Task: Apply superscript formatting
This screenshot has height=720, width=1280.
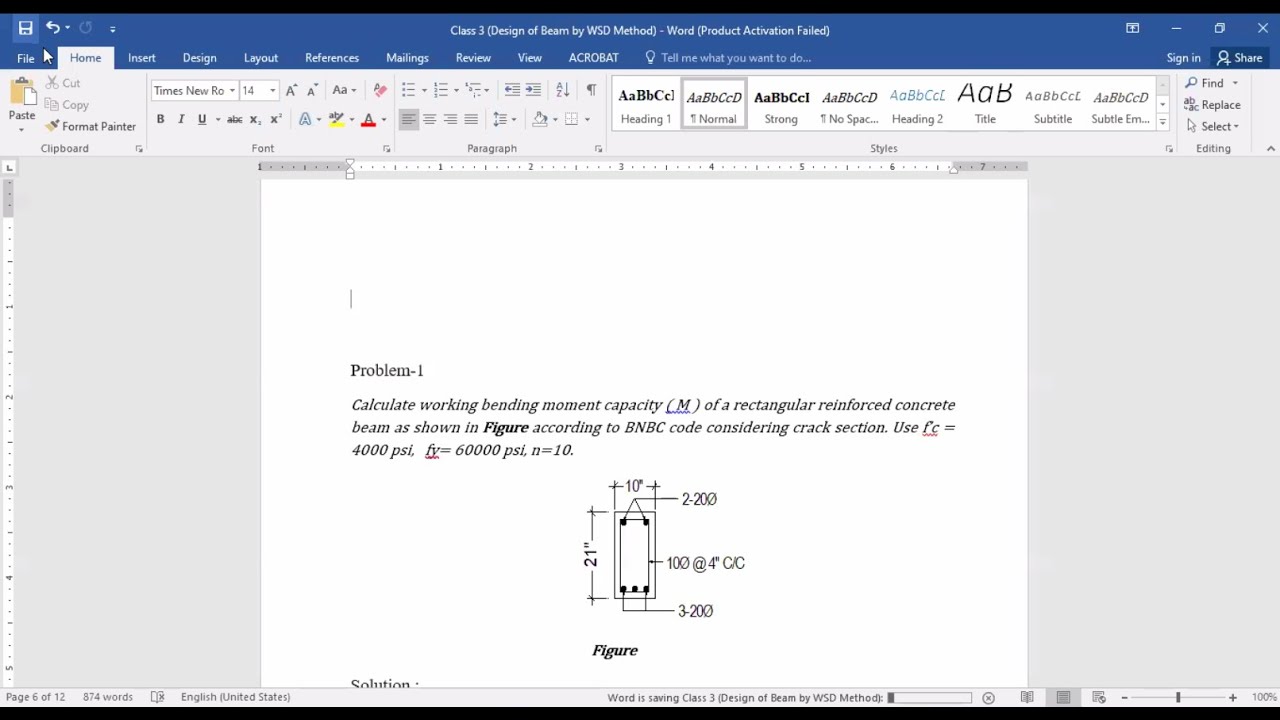Action: coord(276,119)
